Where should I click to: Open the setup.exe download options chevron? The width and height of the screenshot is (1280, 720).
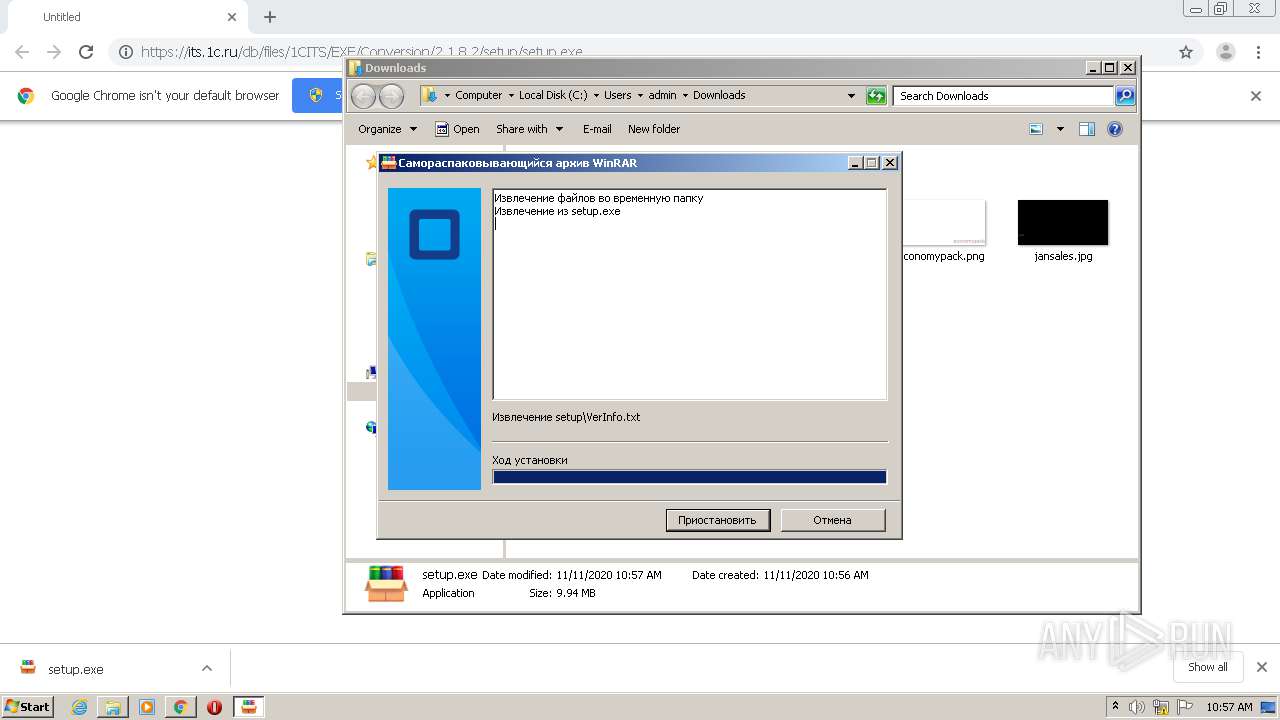pos(207,668)
